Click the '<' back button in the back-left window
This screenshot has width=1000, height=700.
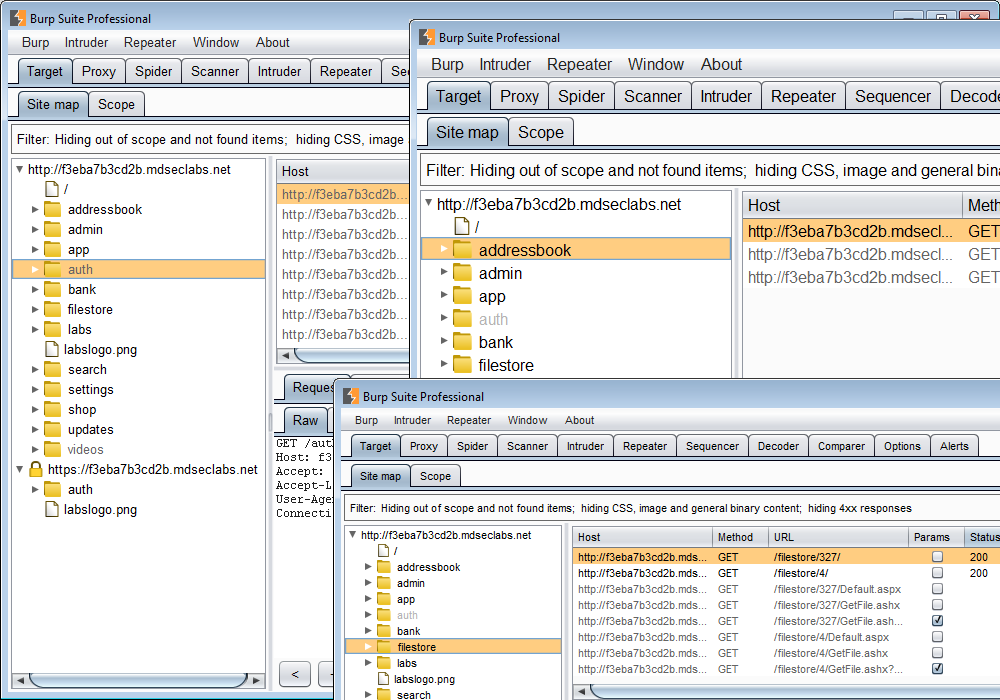pos(295,674)
